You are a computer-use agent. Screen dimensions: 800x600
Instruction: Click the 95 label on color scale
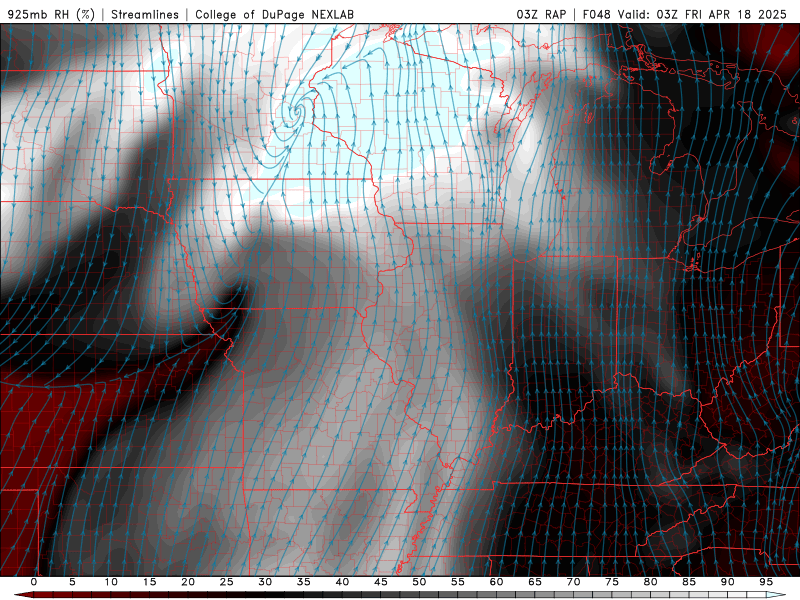coord(766,582)
